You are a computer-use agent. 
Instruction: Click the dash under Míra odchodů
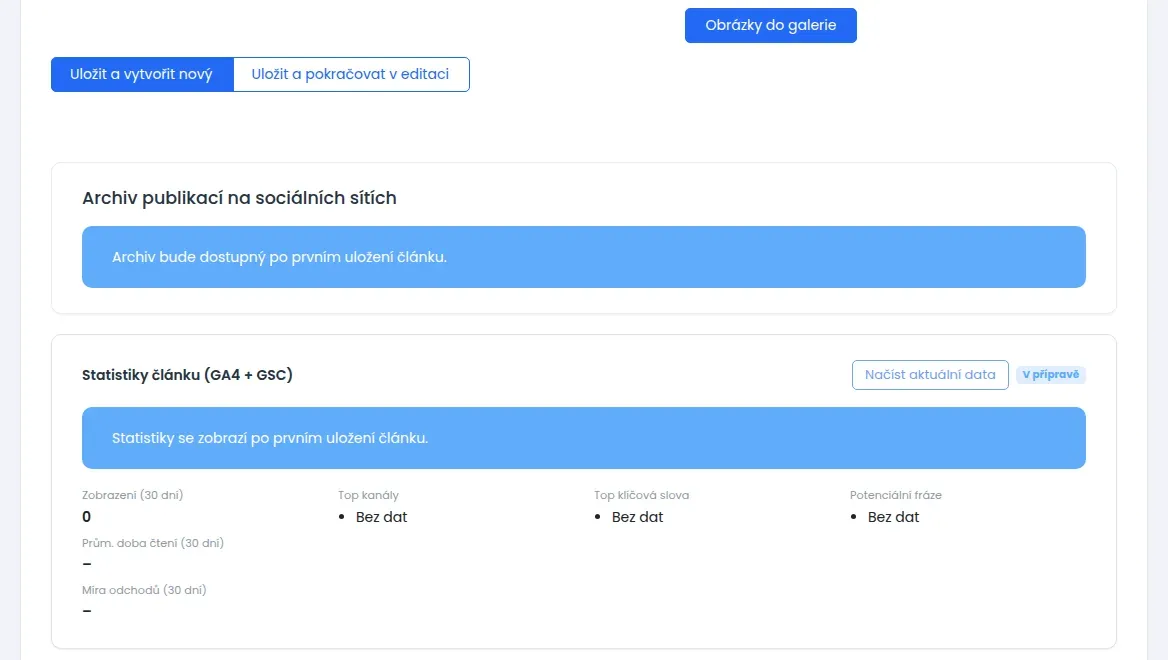point(87,611)
